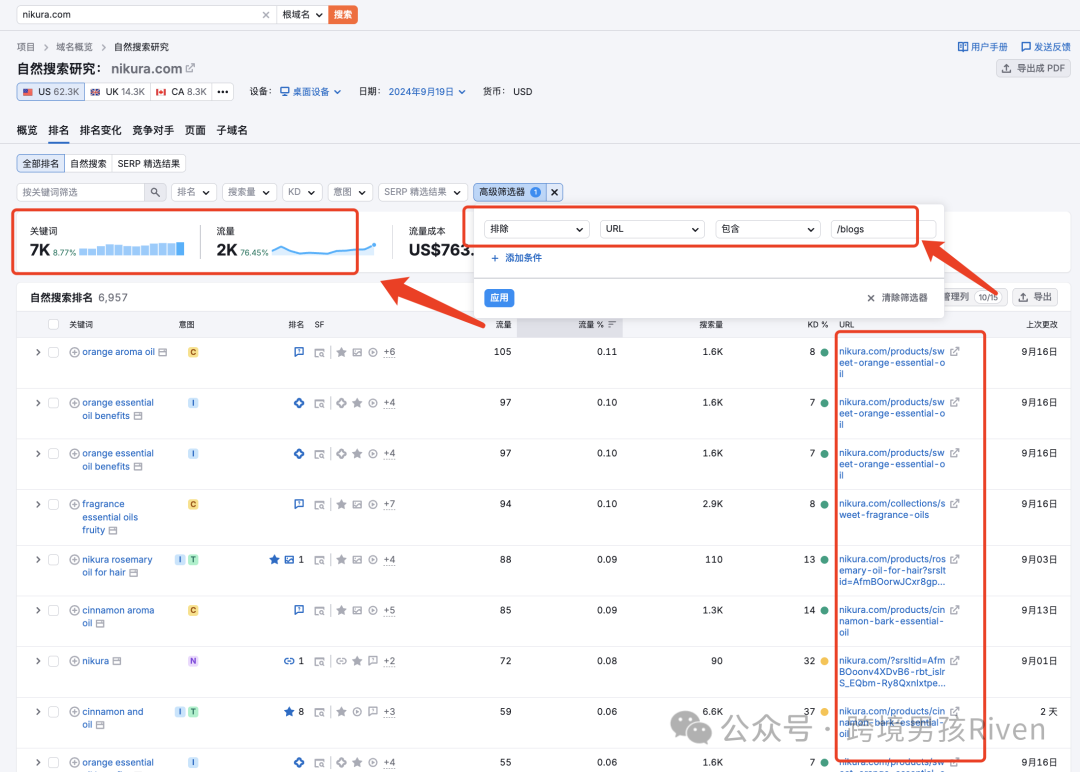Viewport: 1080px width, 772px height.
Task: Open the URL field-type dropdown
Action: pos(652,229)
